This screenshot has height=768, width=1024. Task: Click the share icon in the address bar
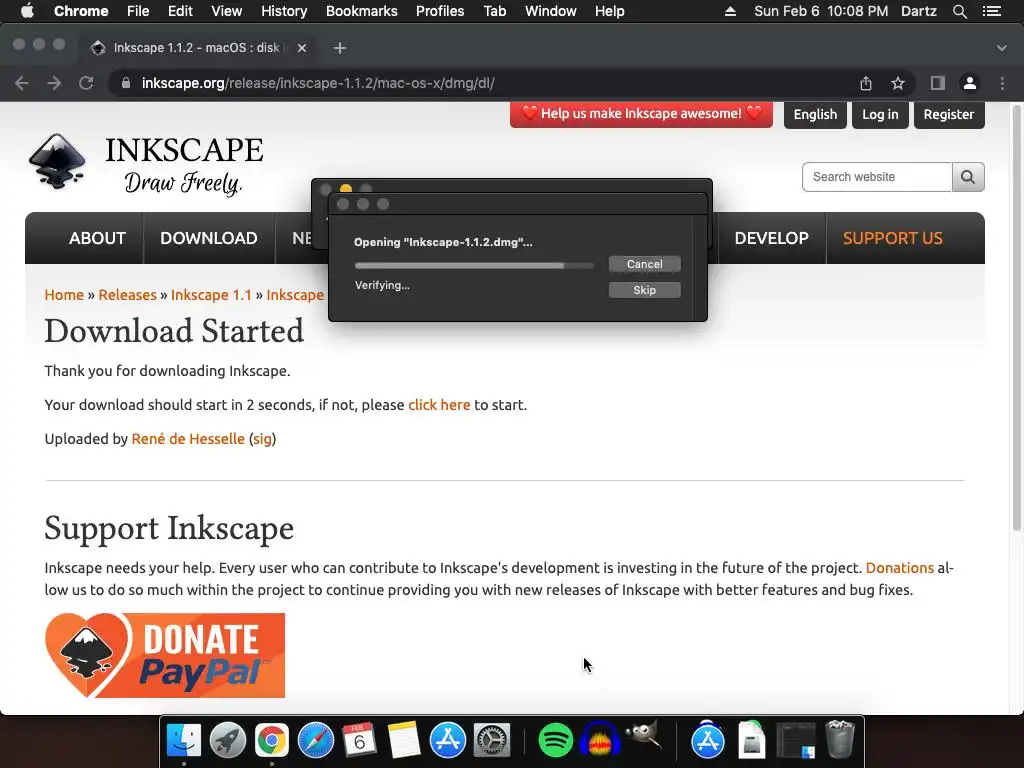coord(866,83)
